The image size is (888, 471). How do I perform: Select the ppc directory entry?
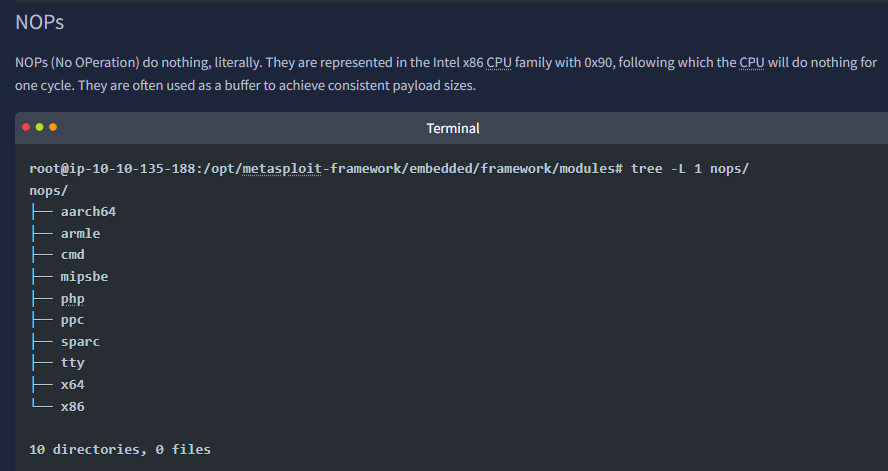click(x=72, y=320)
